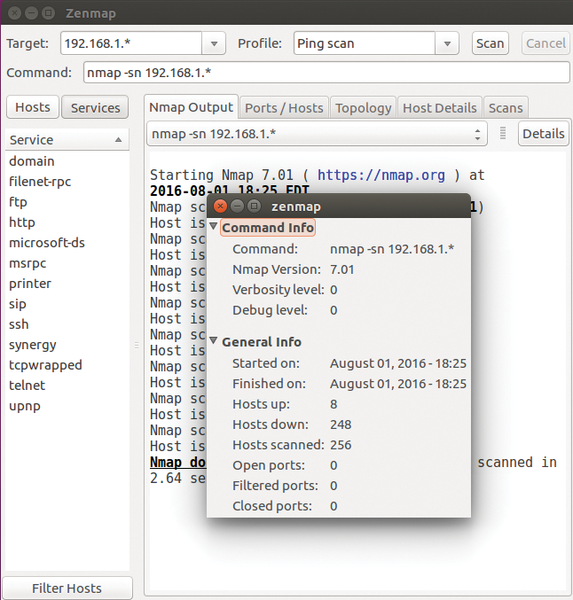Viewport: 573px width, 600px height.
Task: Switch to the Hosts list button
Action: (x=33, y=108)
